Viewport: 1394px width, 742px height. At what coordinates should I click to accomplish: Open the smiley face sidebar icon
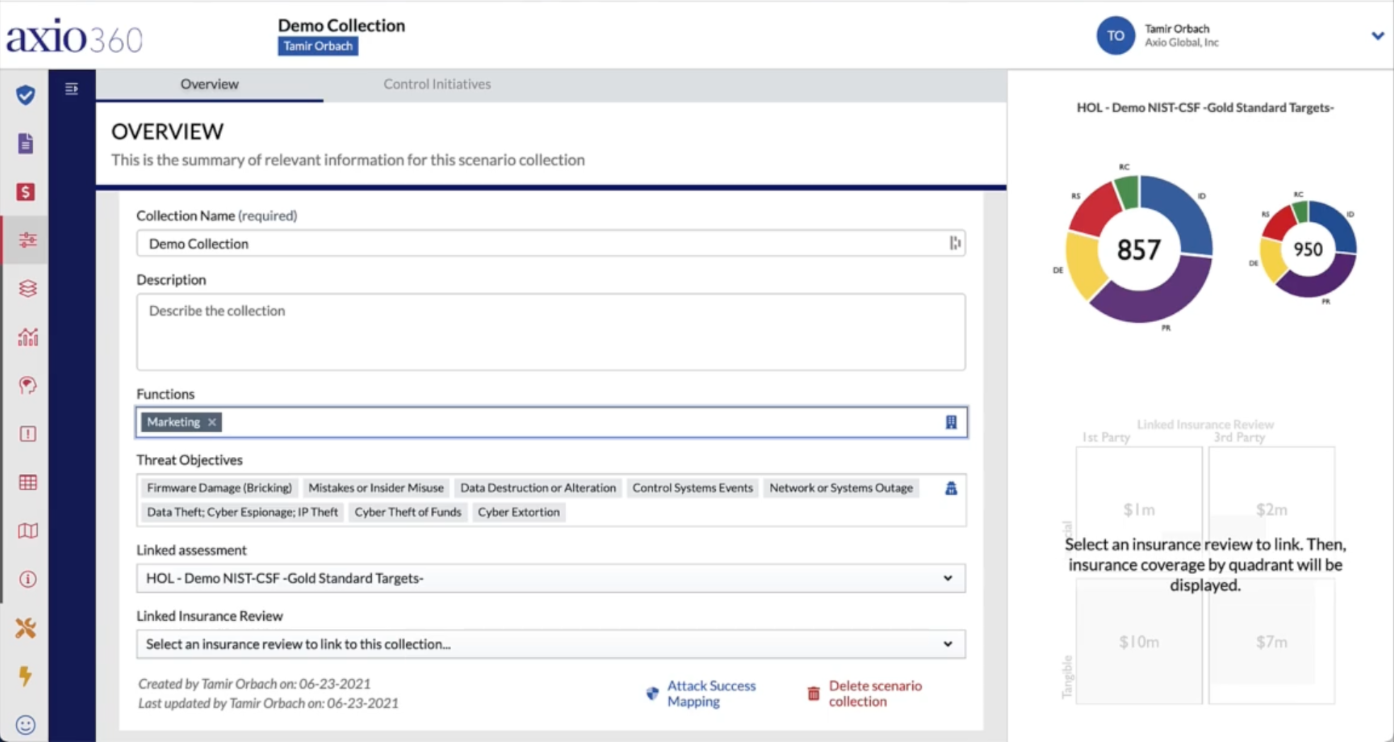pos(26,725)
